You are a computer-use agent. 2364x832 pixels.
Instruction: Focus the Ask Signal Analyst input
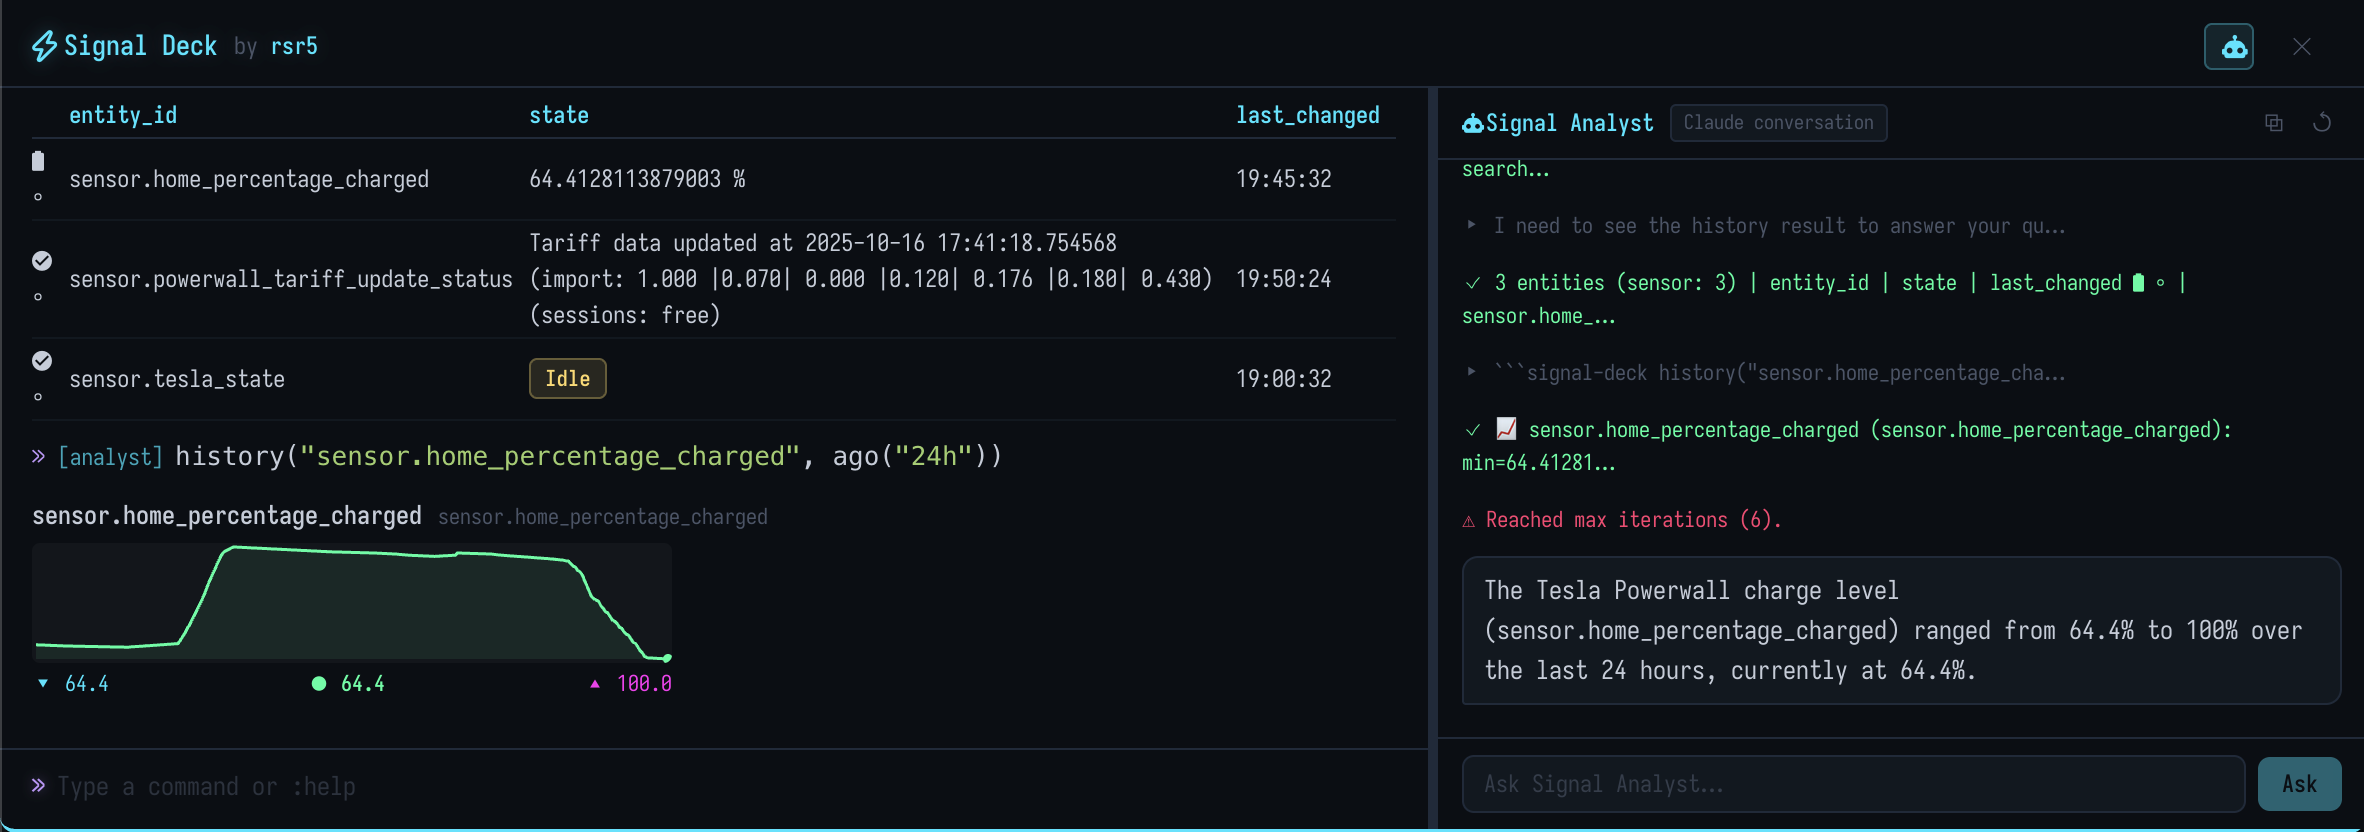[1852, 784]
